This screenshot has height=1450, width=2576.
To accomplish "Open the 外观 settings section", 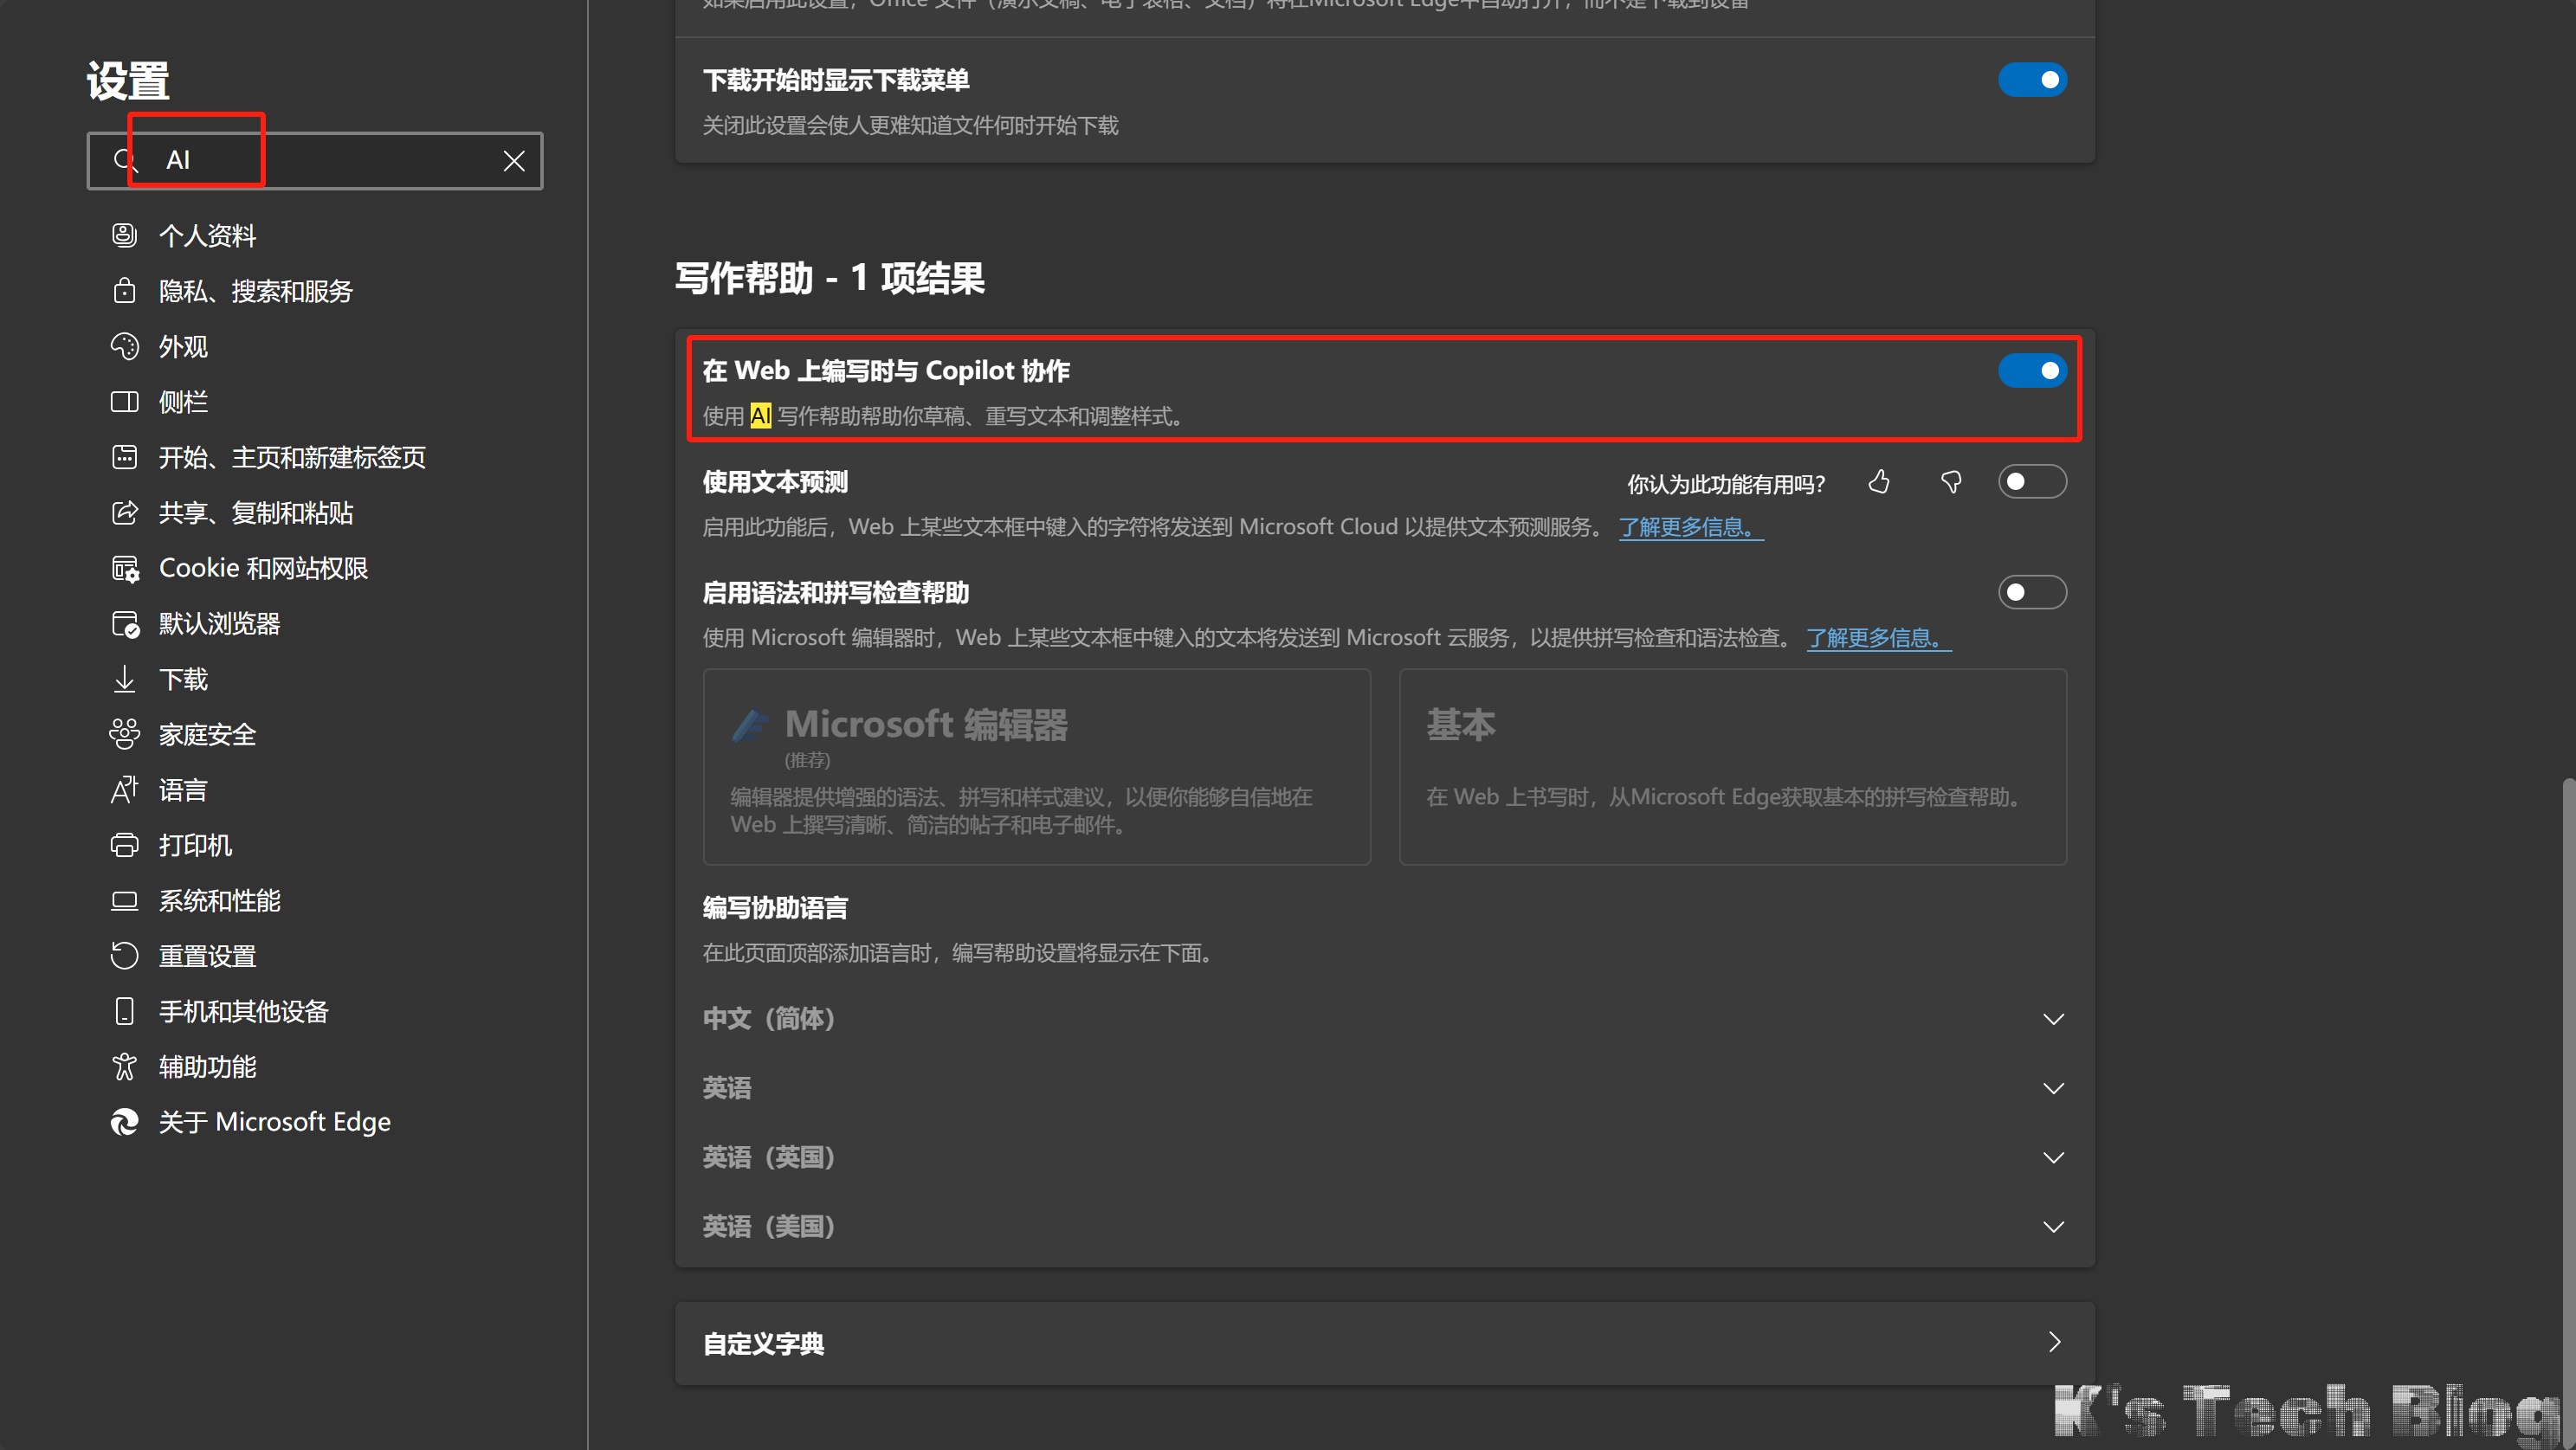I will pos(184,347).
